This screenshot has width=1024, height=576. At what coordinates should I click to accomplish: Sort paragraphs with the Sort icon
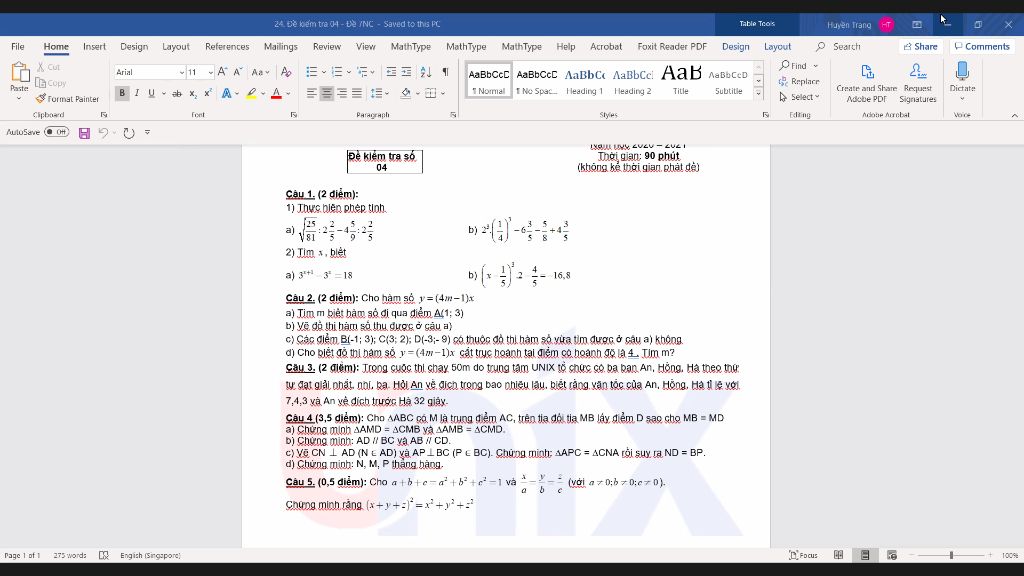[x=426, y=72]
